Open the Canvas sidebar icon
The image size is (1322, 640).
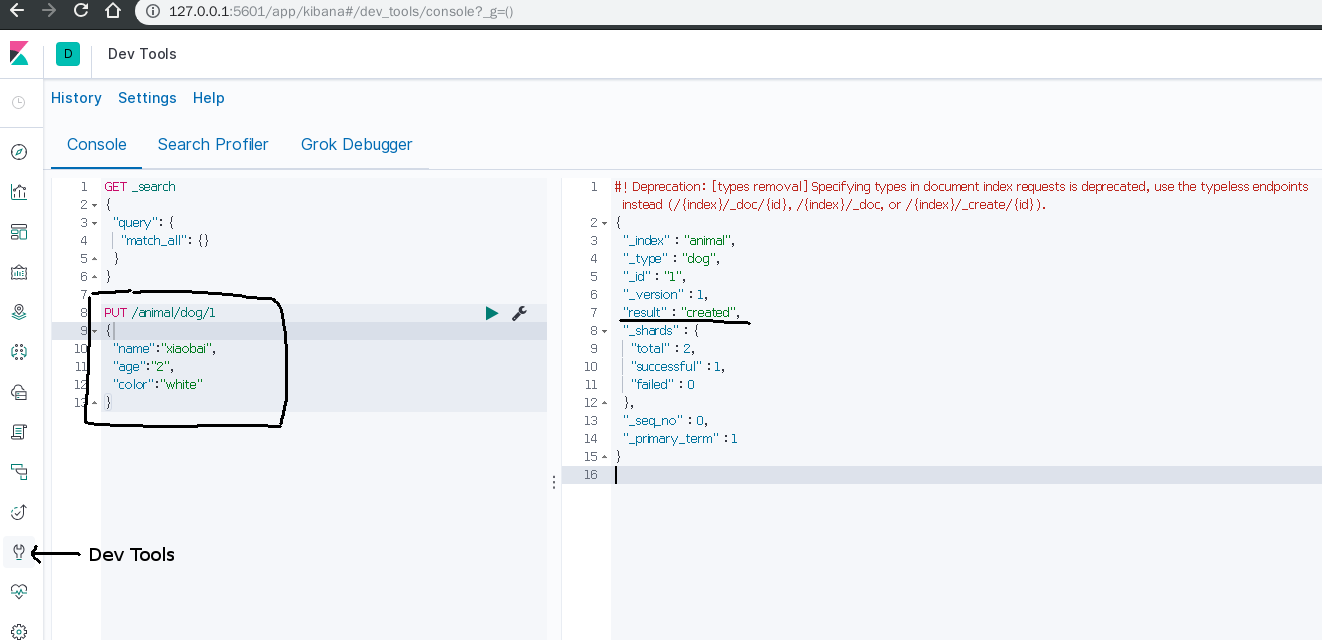click(x=18, y=272)
